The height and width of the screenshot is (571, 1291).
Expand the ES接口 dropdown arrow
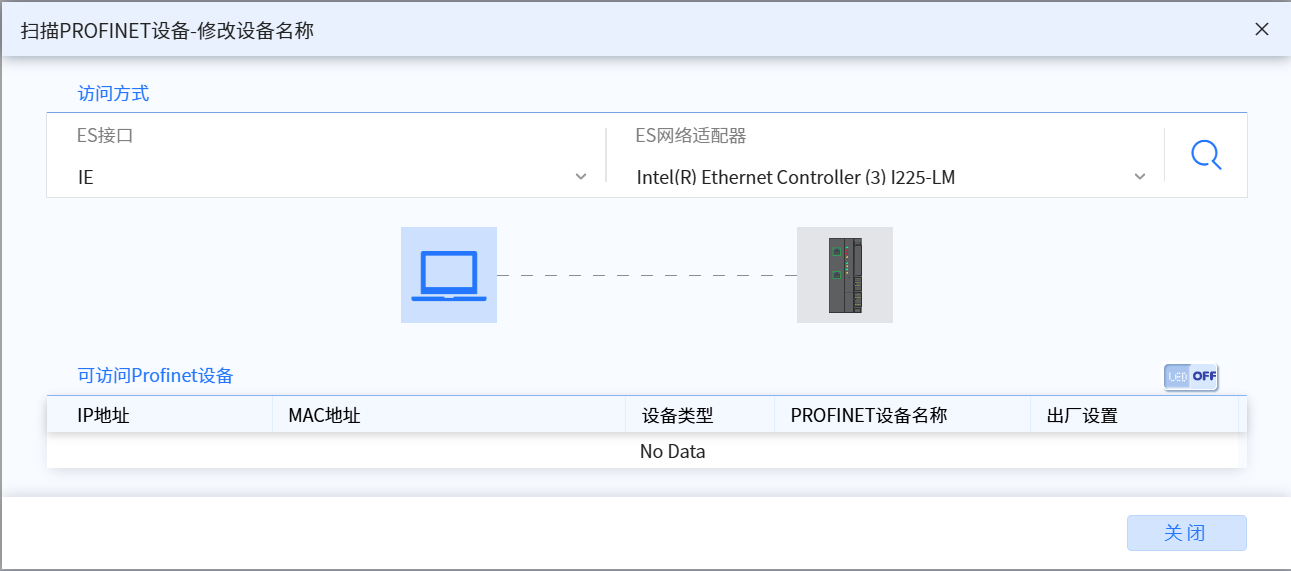tap(581, 177)
